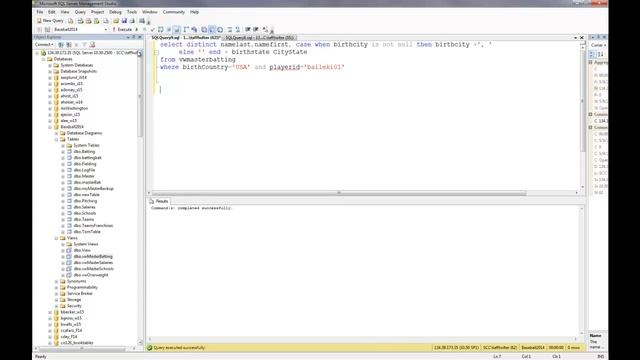This screenshot has height=360, width=640.
Task: Open the Edit menu
Action: [x=51, y=12]
